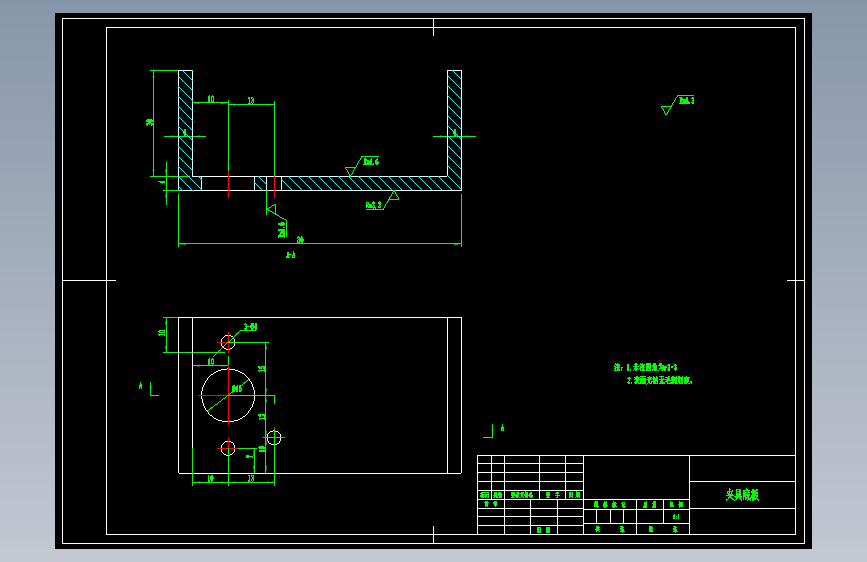Select the lower 15 vertical dimension in plan view
867x562 pixels.
coord(262,417)
